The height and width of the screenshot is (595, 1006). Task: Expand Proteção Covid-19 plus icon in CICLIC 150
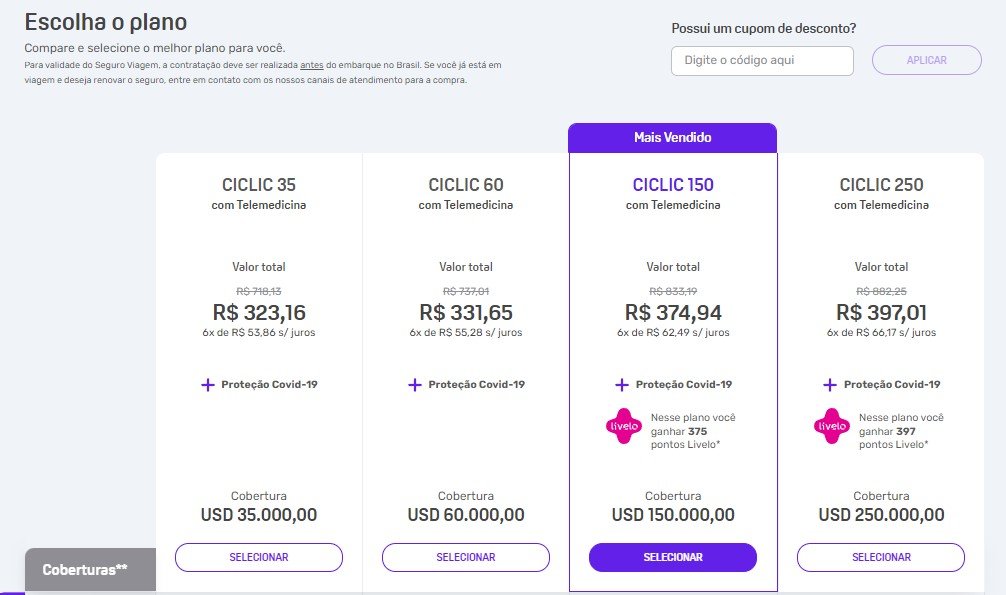click(622, 385)
